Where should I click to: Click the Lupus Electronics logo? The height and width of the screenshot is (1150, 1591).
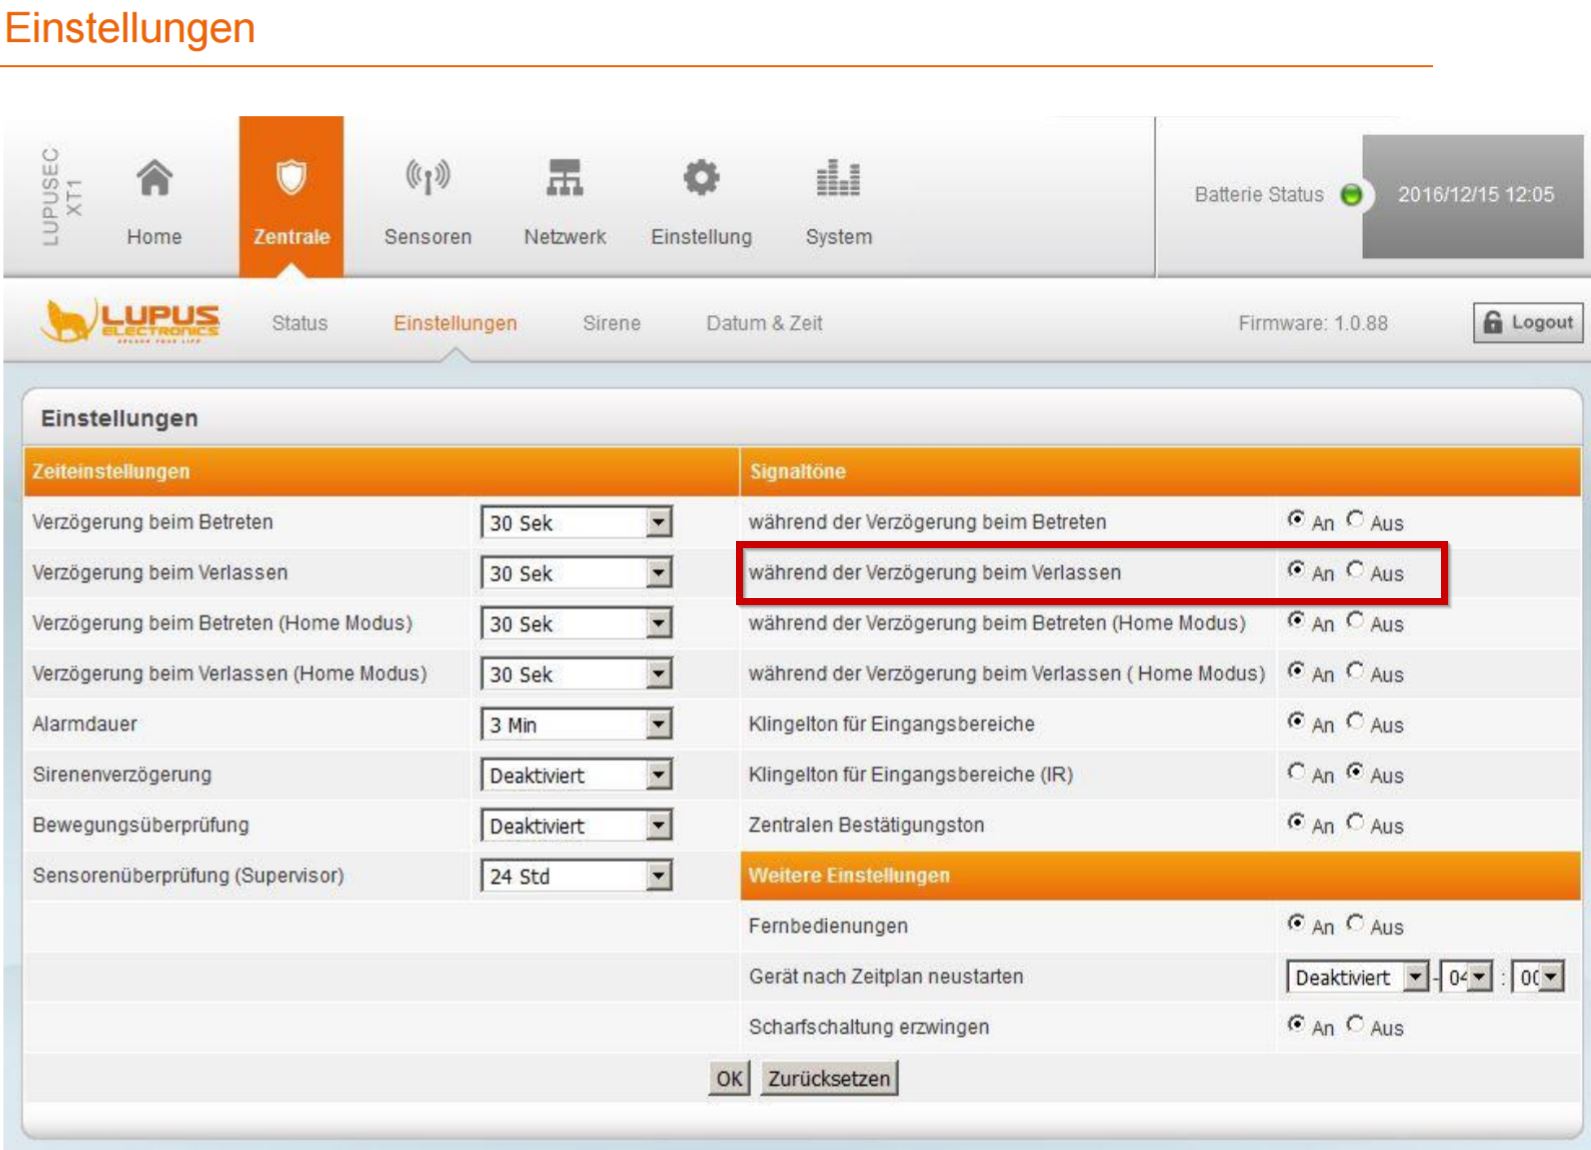click(131, 321)
